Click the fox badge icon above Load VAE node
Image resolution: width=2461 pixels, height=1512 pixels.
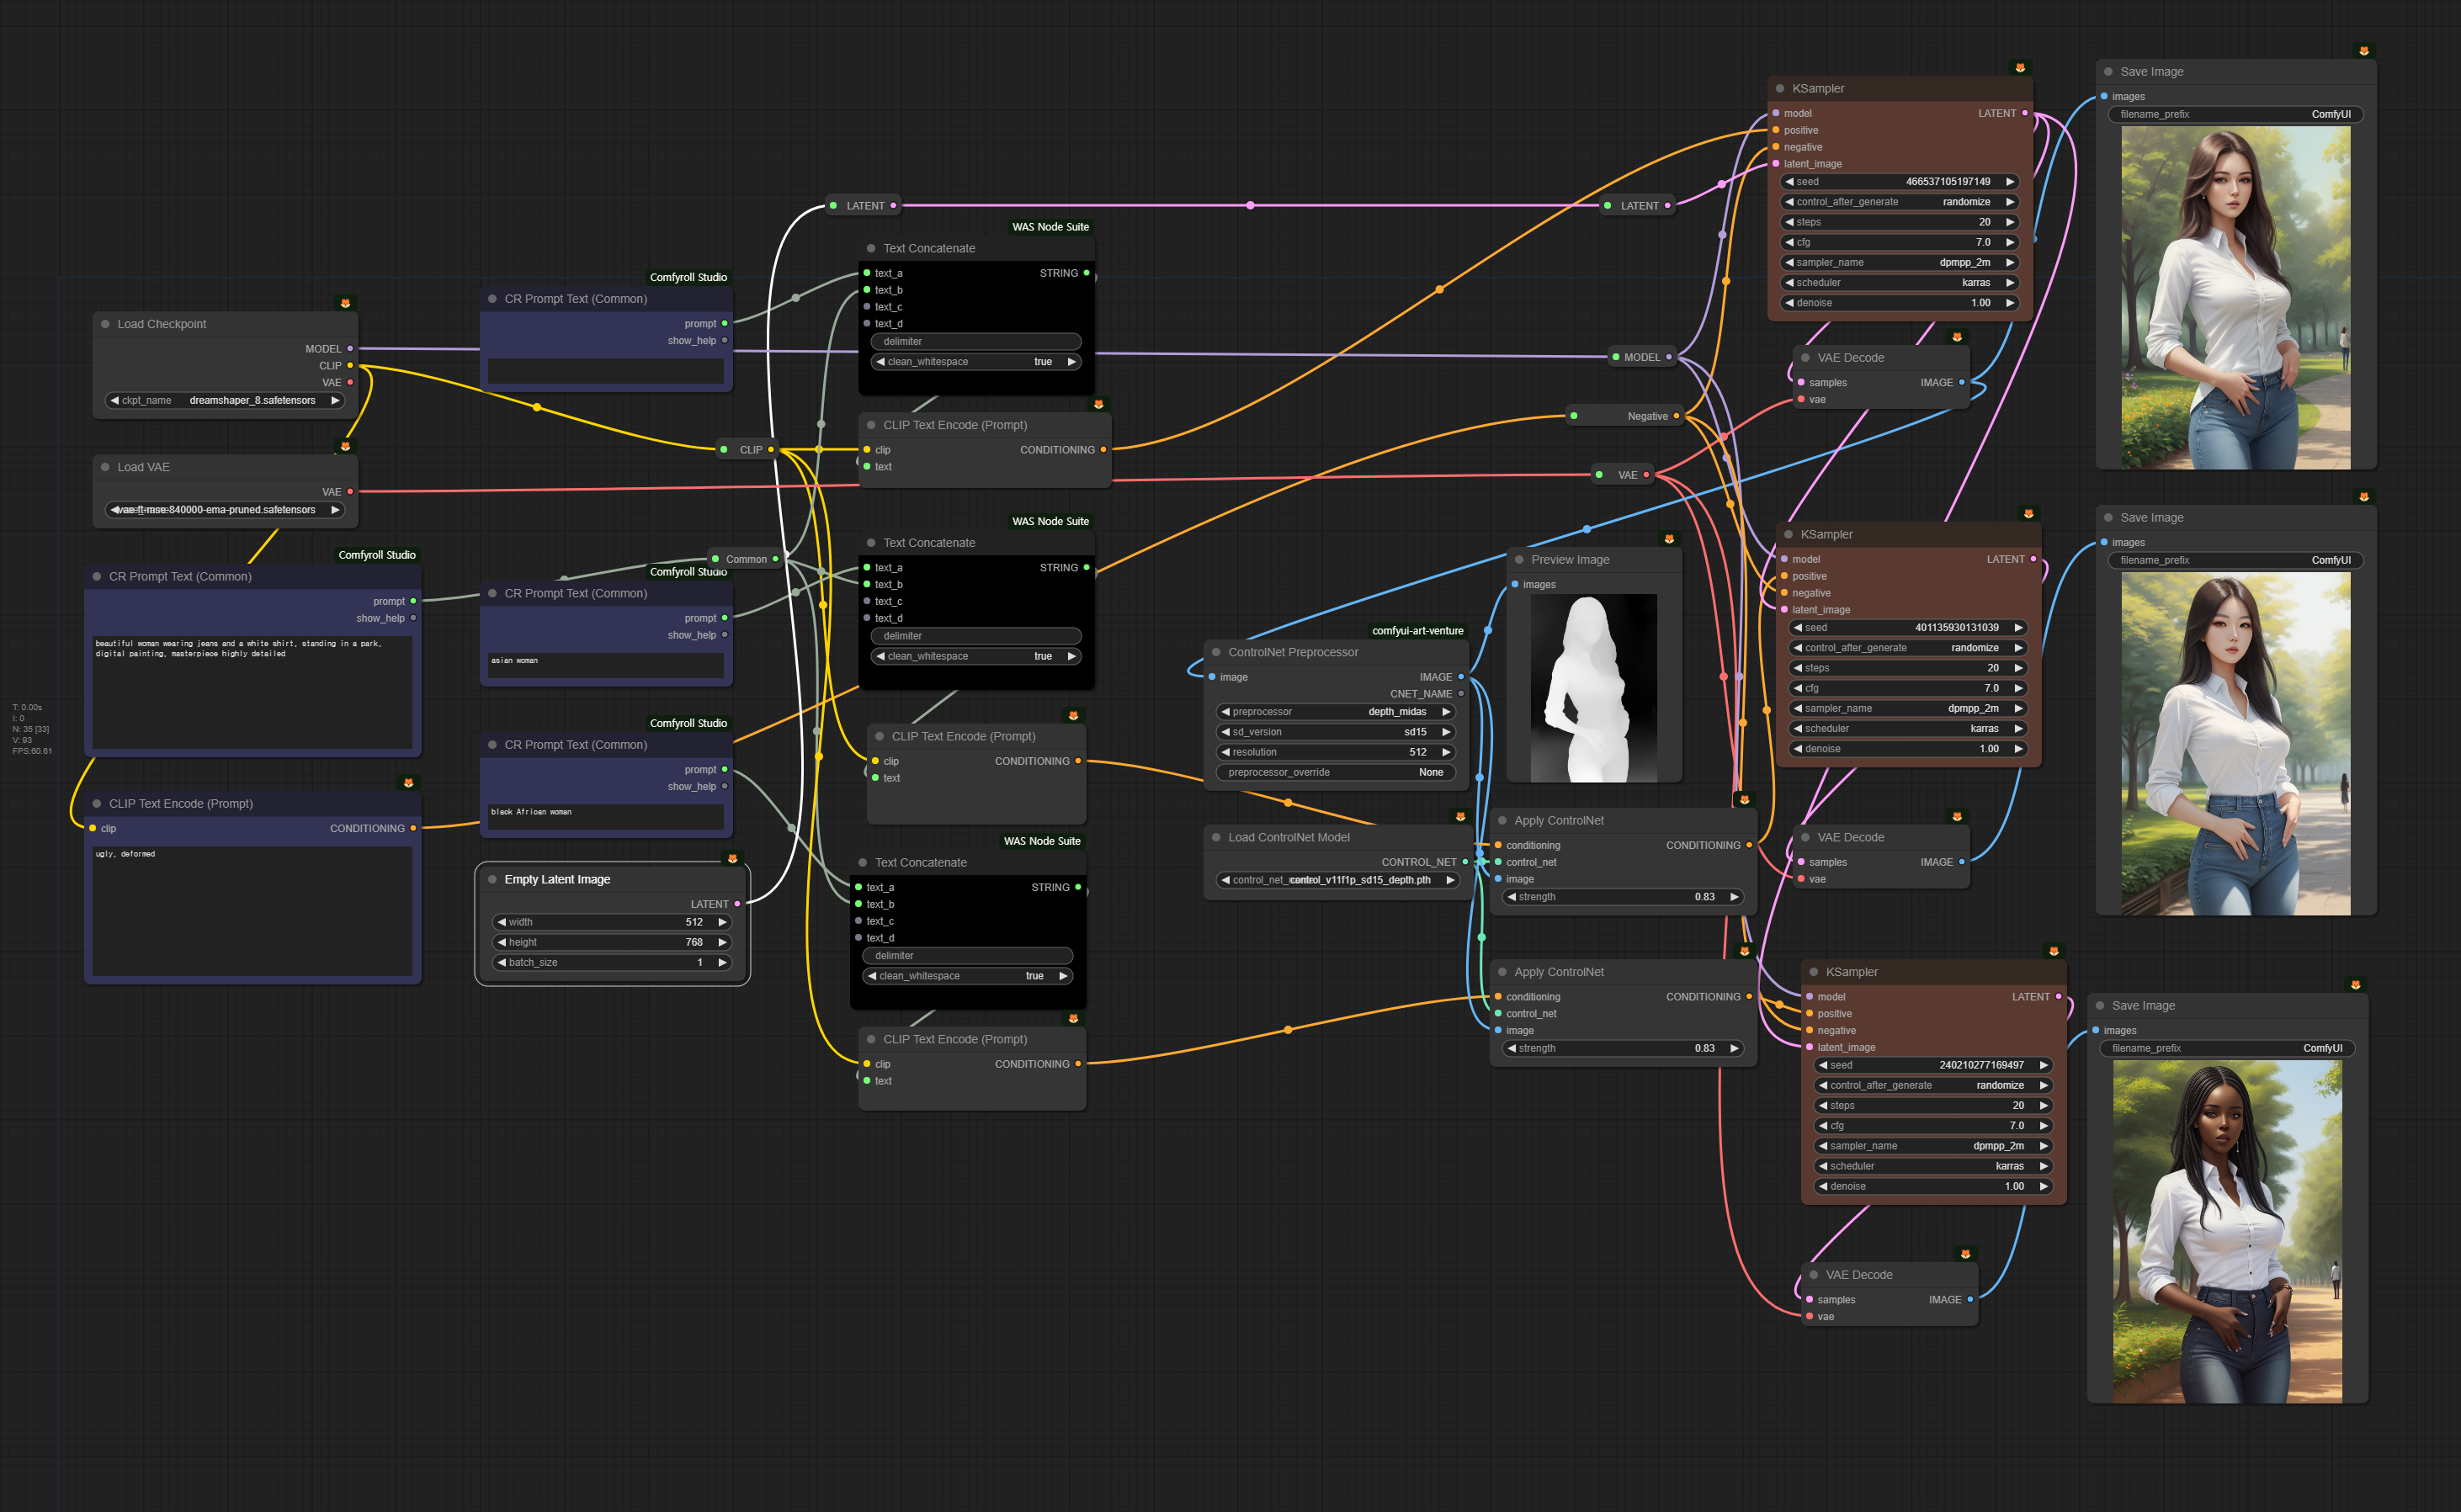pos(345,446)
